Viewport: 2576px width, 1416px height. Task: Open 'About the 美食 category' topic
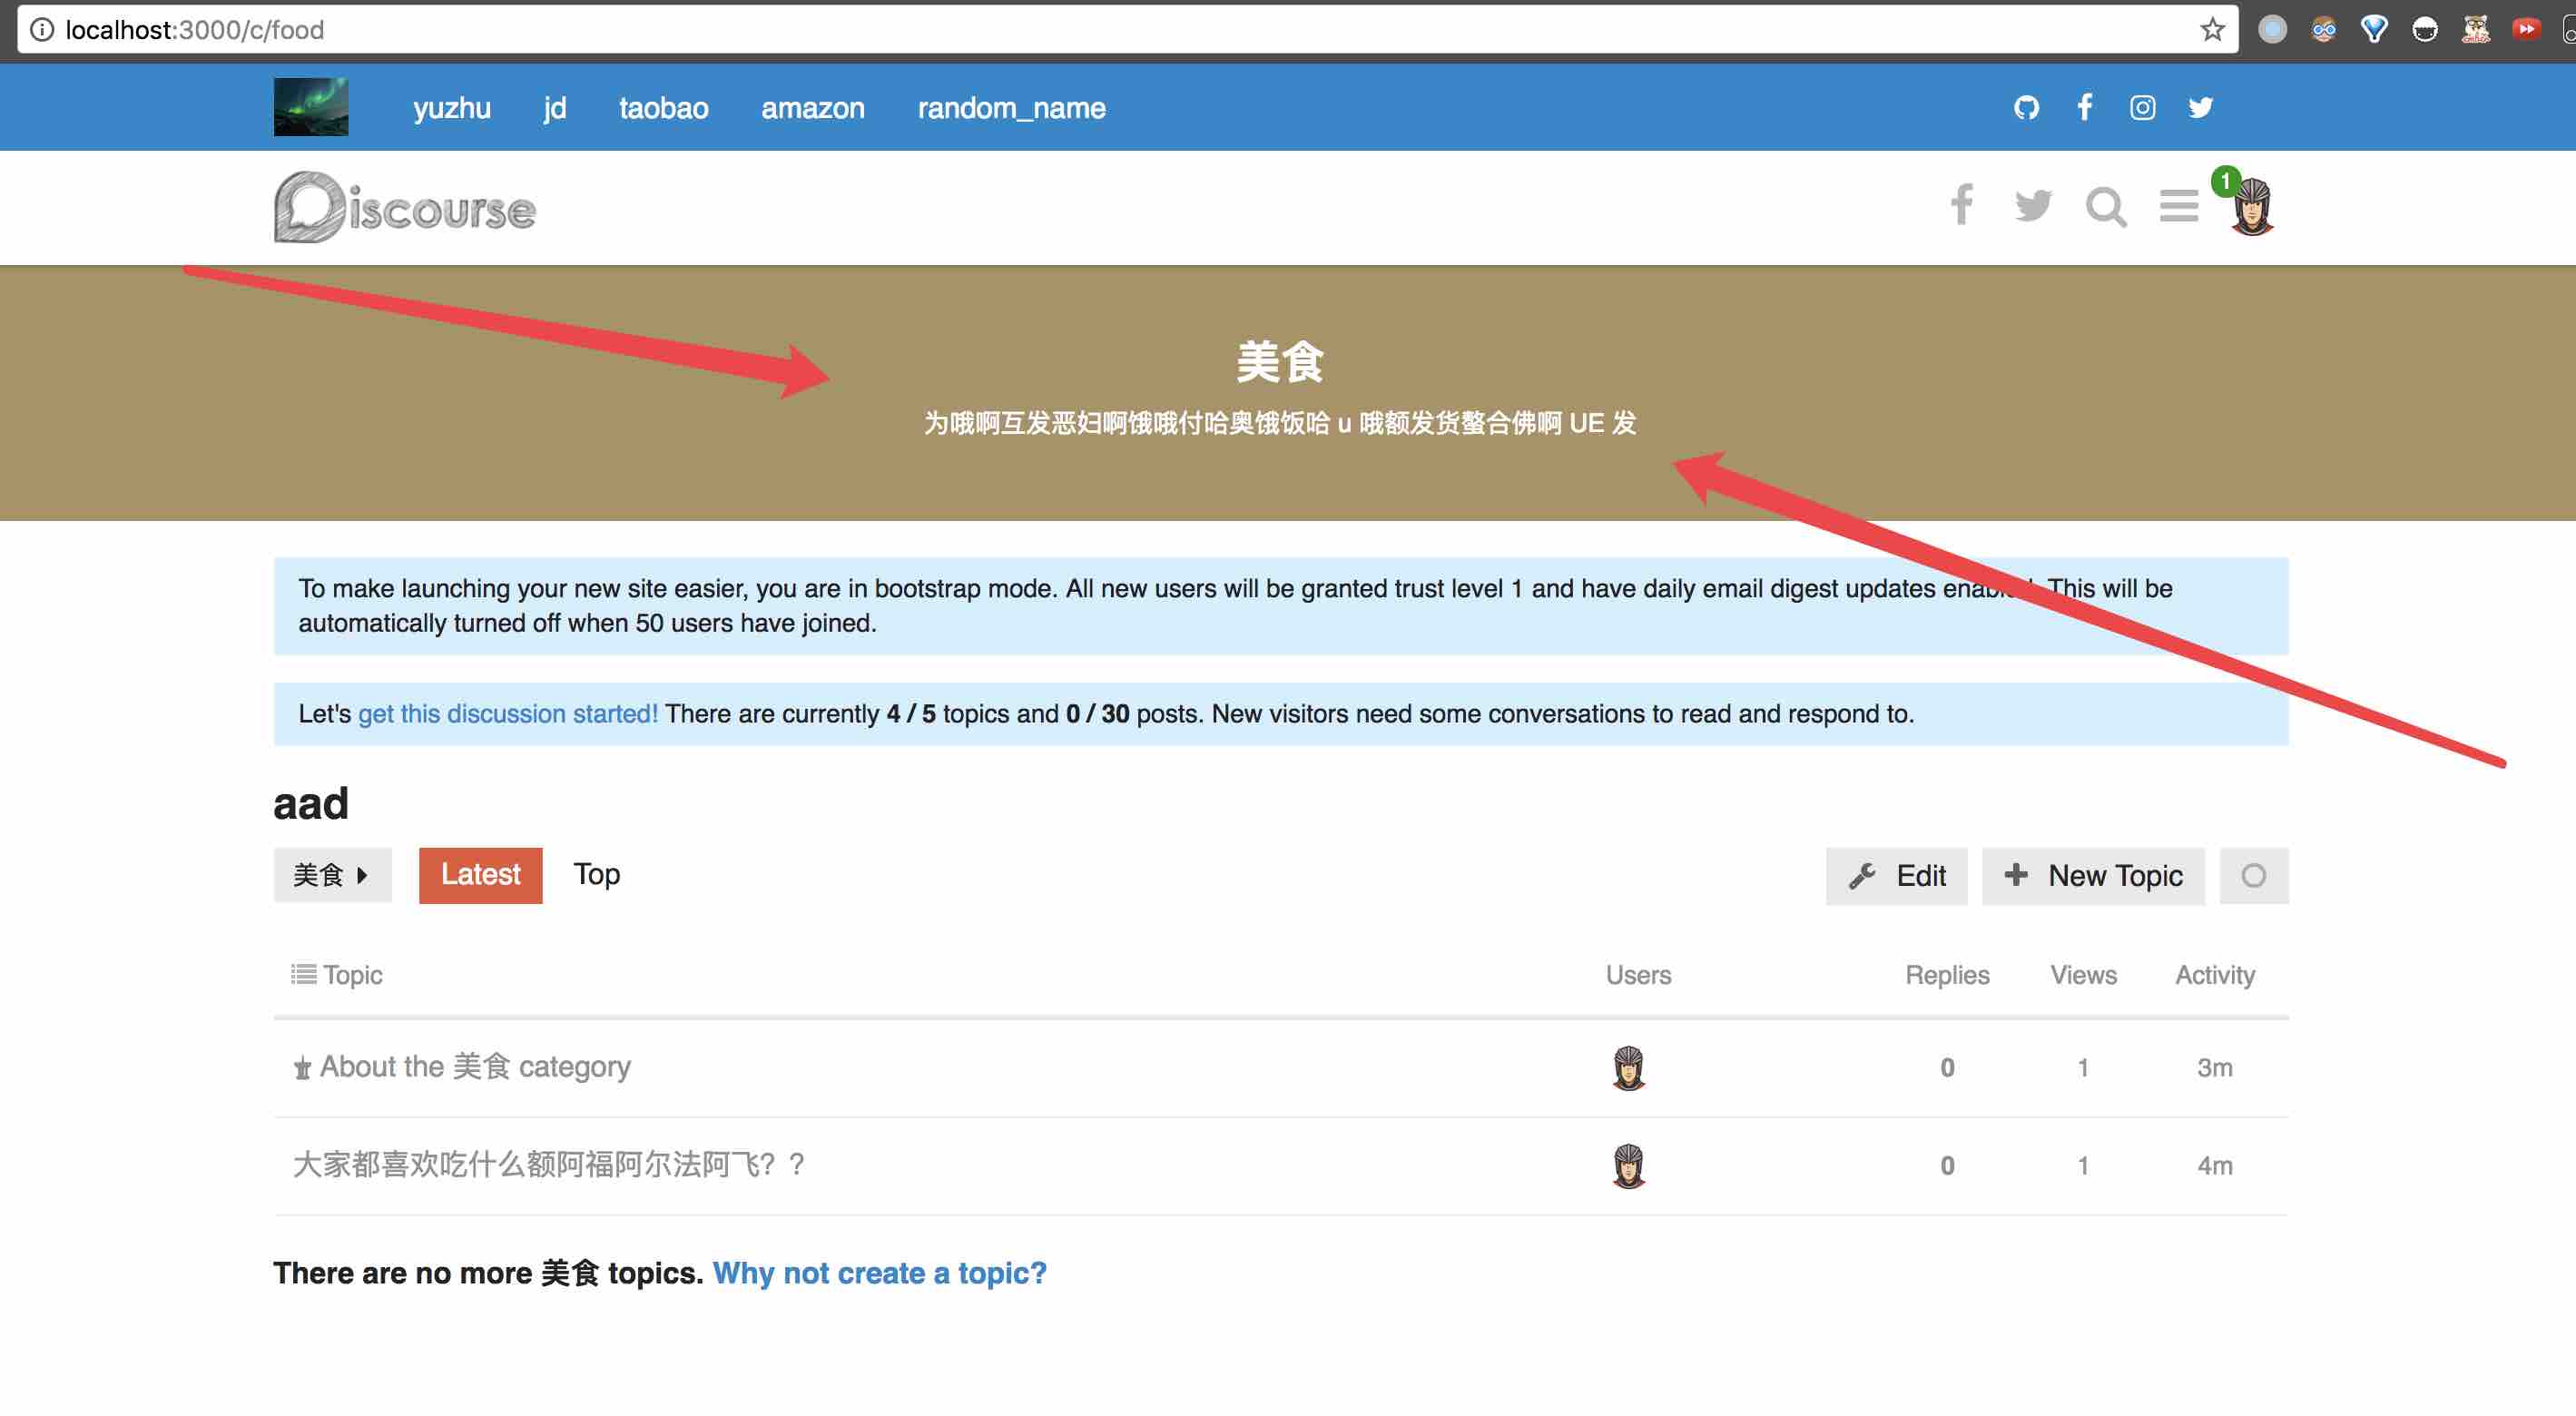click(475, 1067)
